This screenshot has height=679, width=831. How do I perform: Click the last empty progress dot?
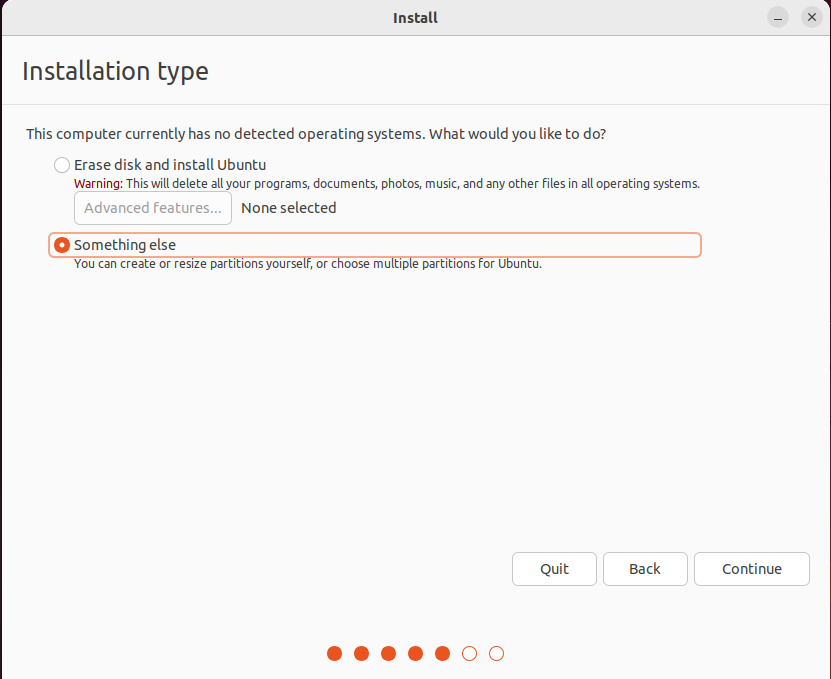point(497,654)
